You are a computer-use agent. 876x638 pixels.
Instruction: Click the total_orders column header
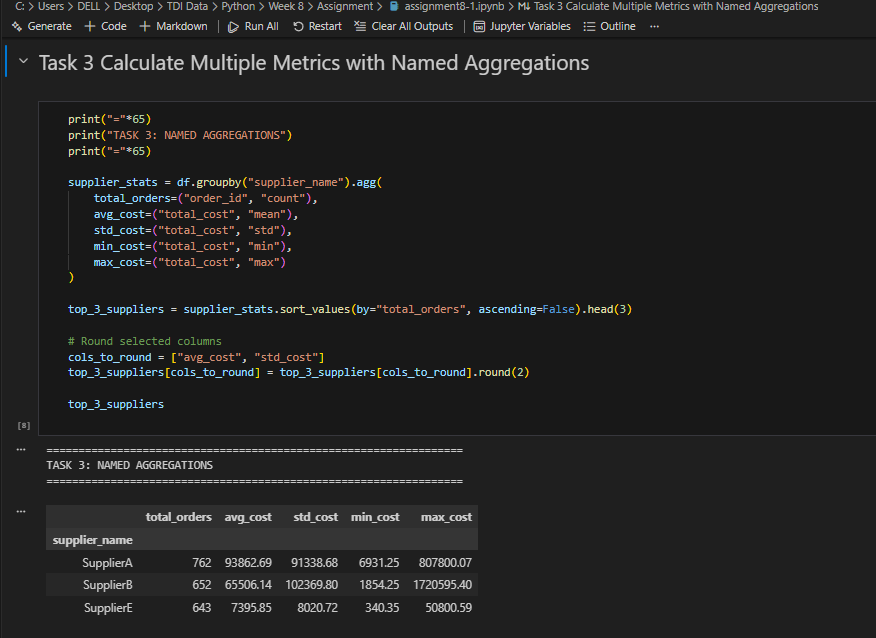[x=178, y=517]
